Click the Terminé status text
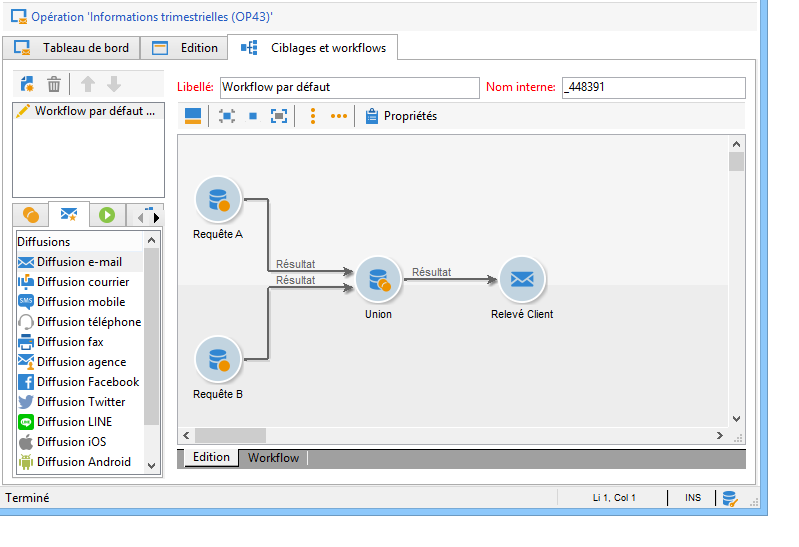Image resolution: width=799 pixels, height=547 pixels. (x=27, y=498)
